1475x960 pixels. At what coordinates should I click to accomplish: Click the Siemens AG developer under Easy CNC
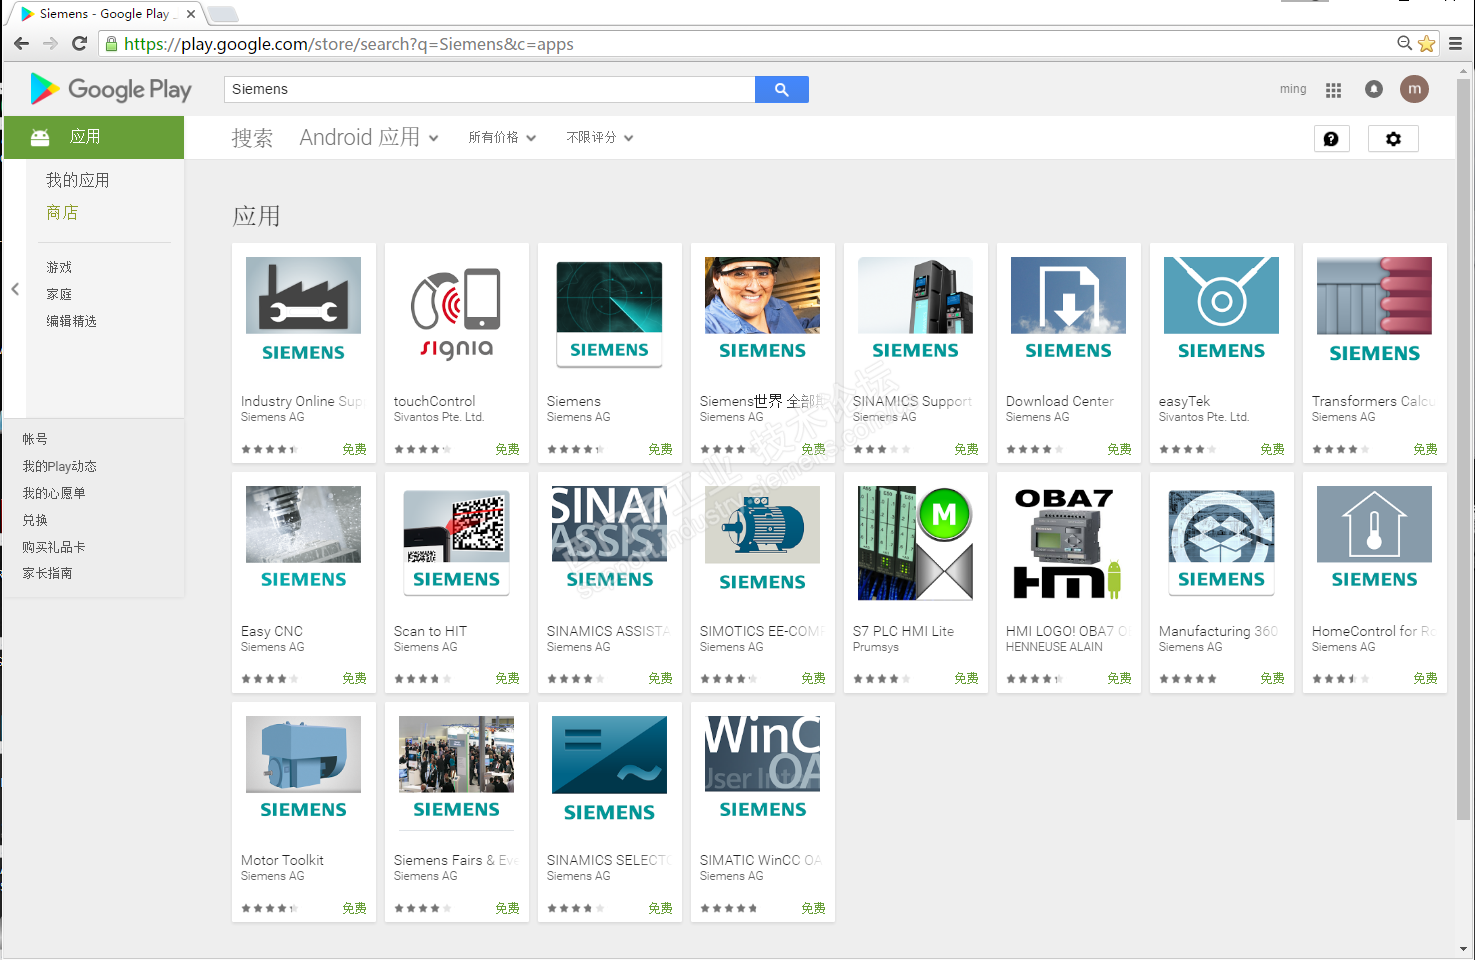273,647
